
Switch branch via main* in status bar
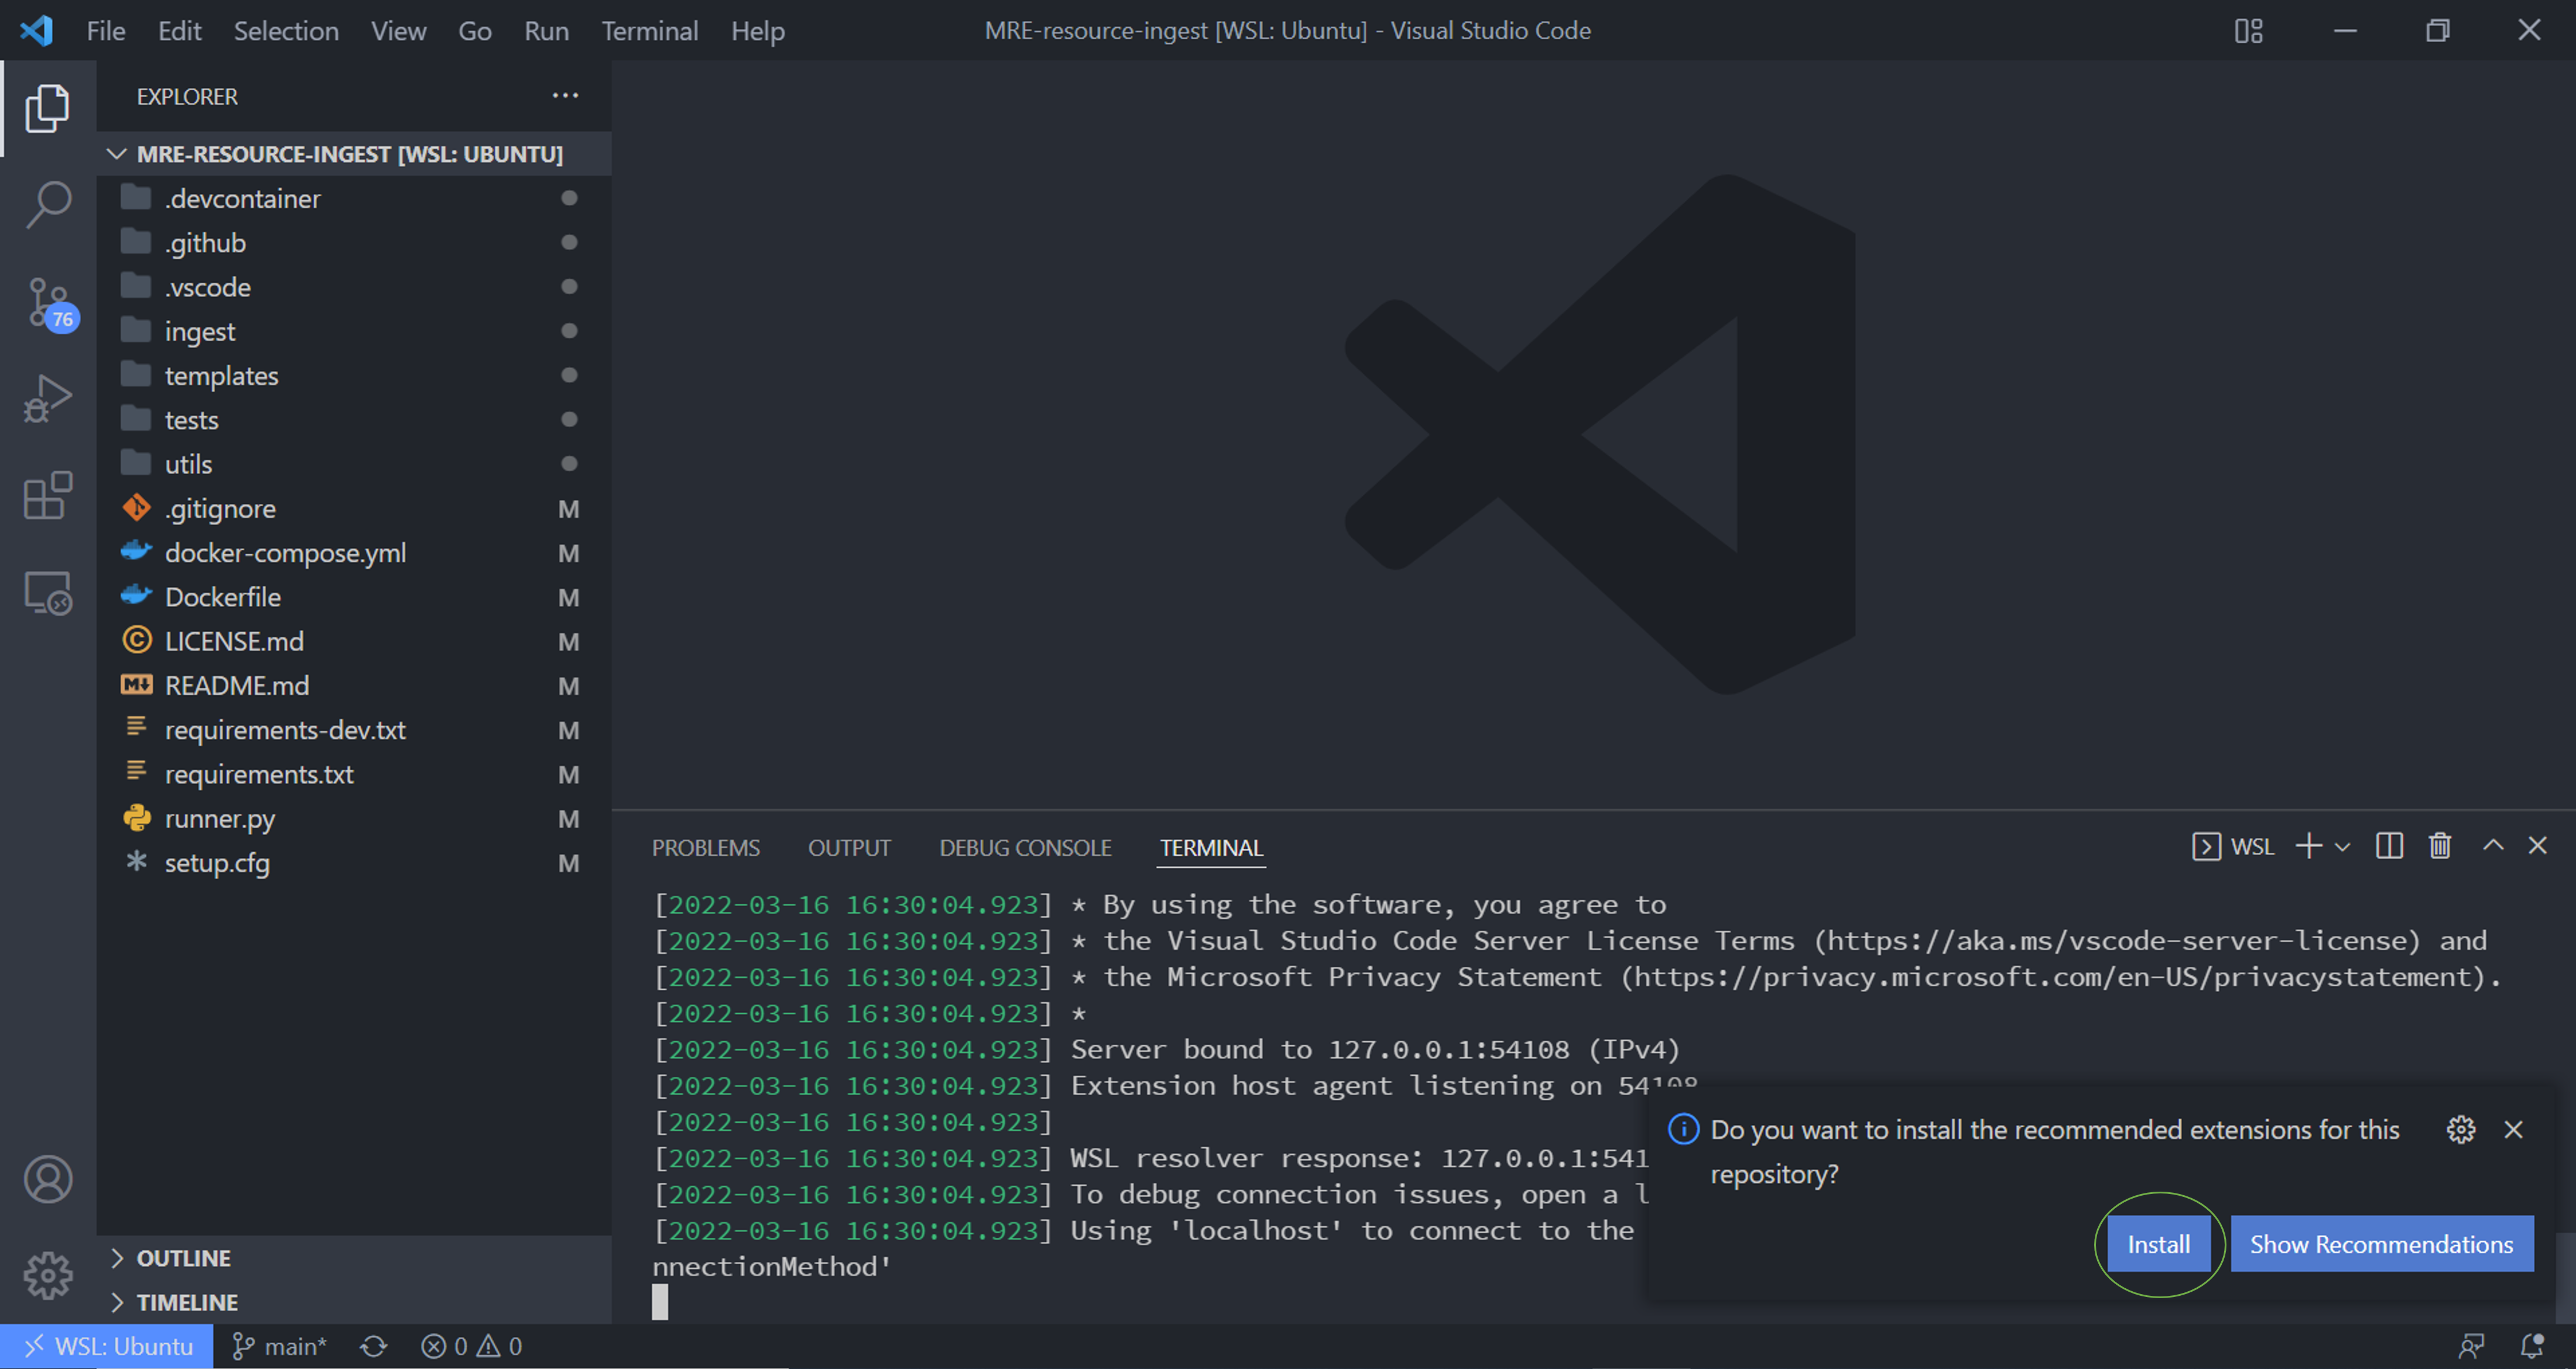(279, 1346)
